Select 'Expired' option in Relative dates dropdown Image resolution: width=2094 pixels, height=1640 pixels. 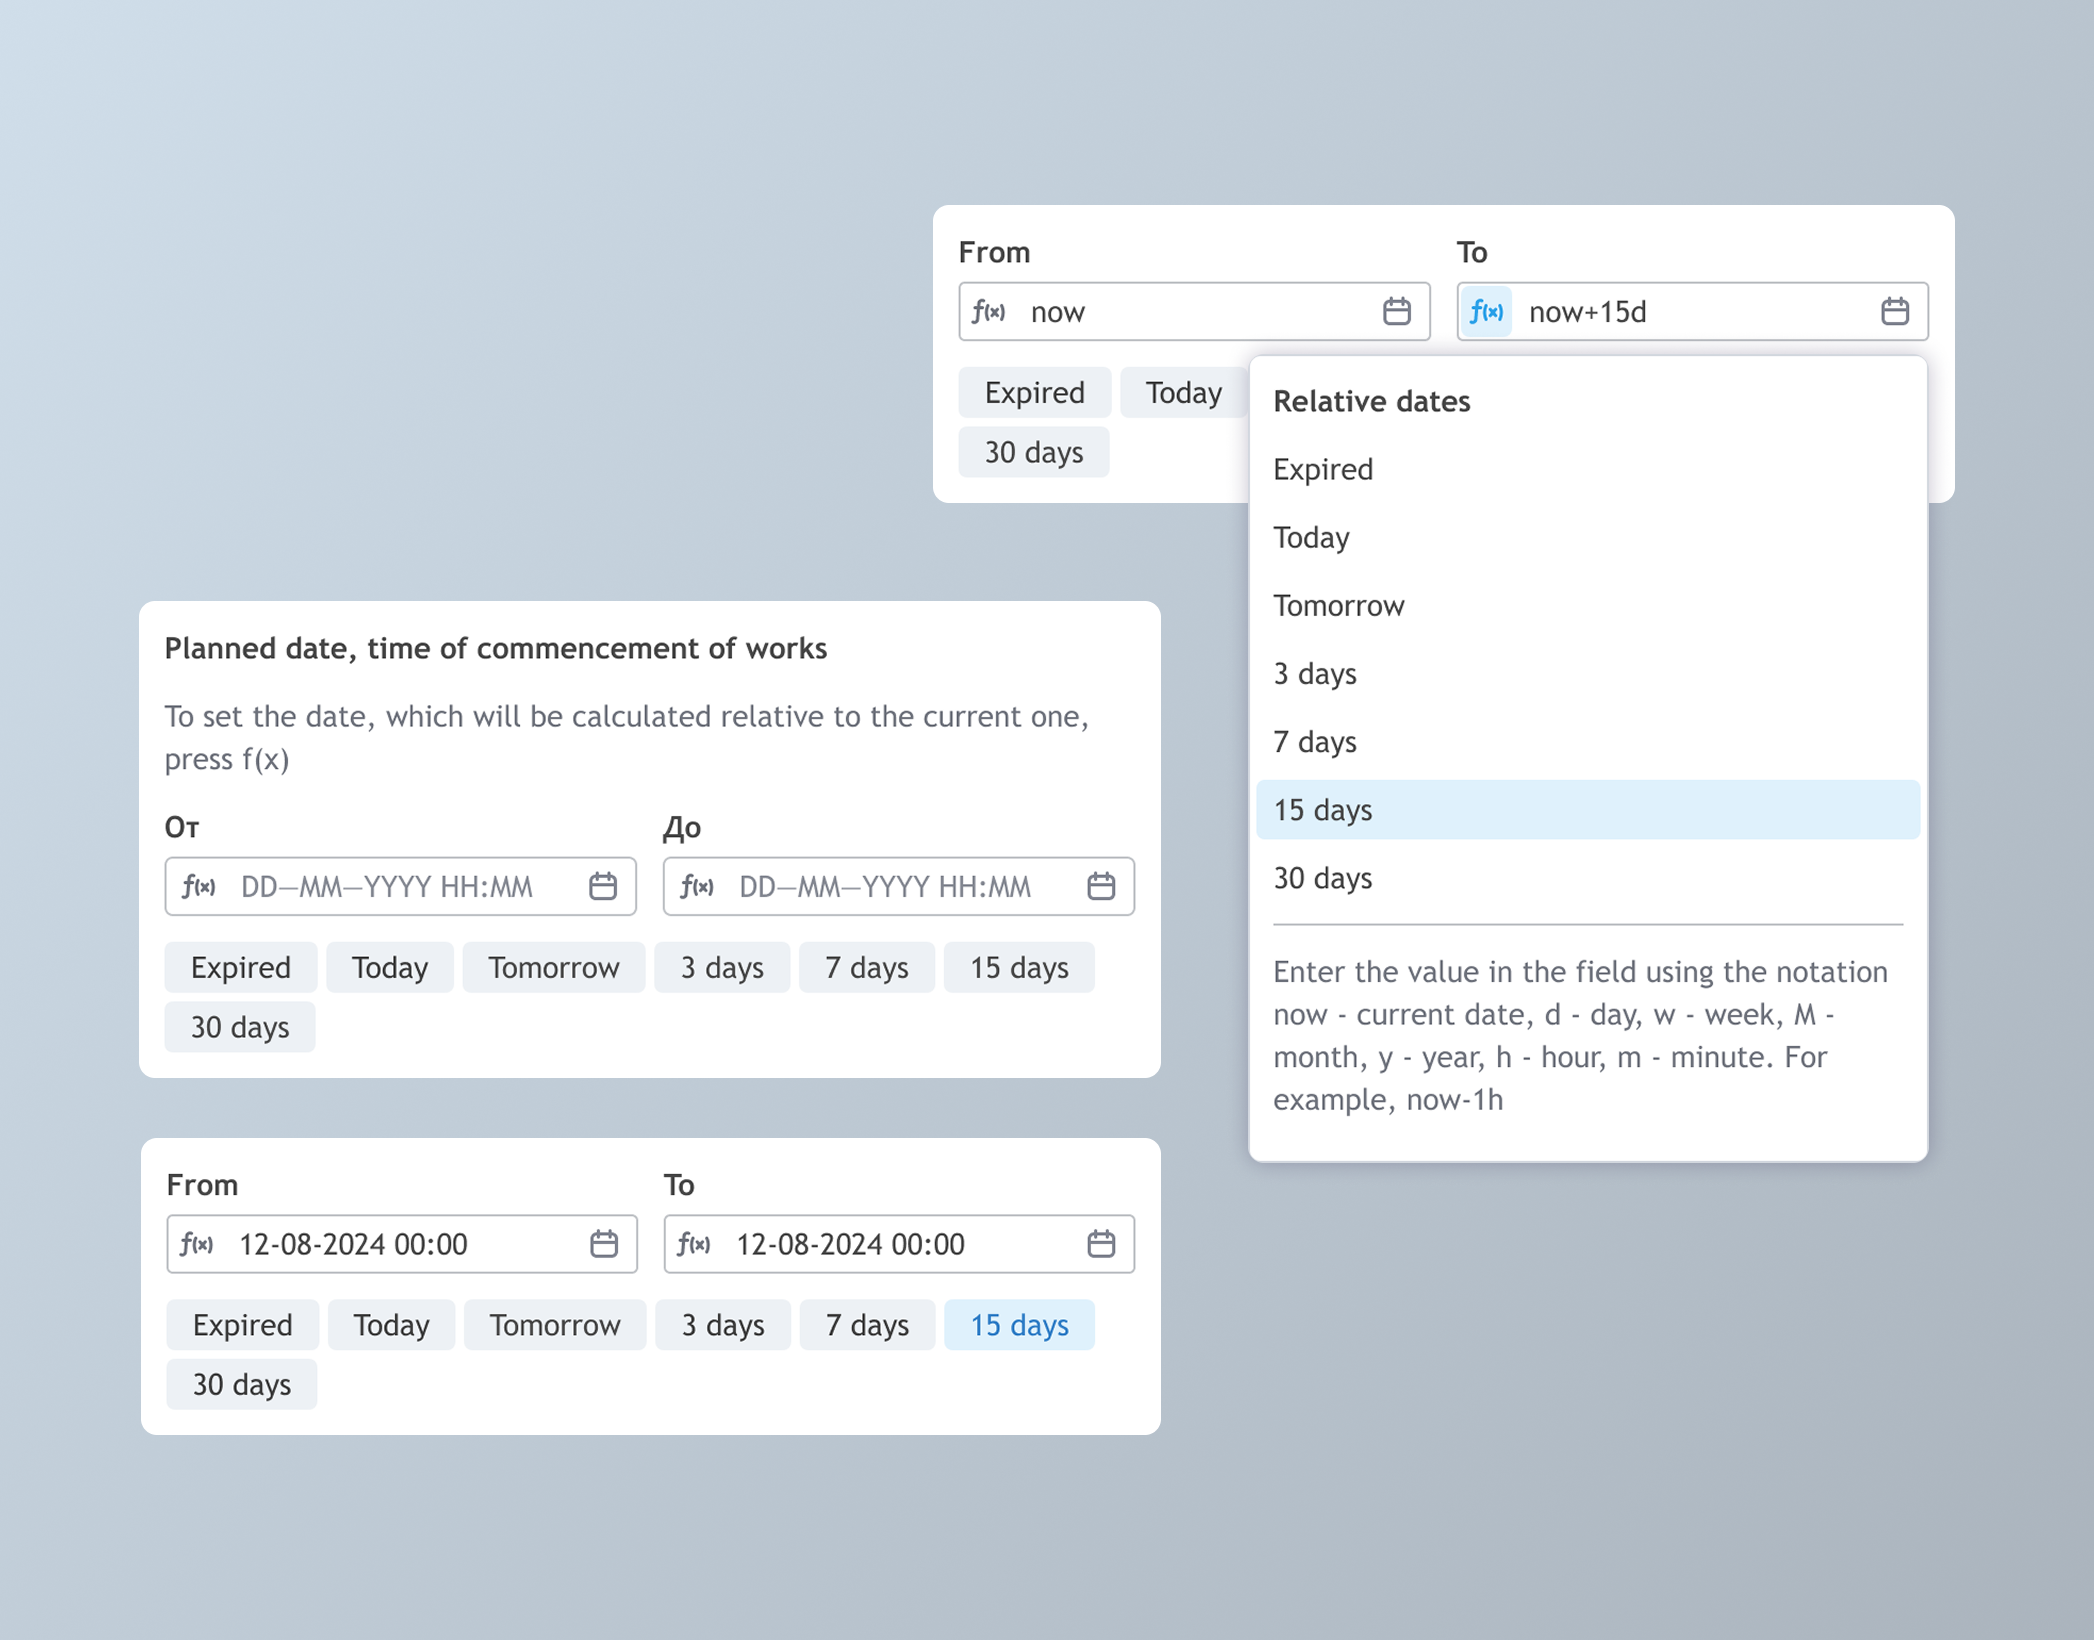[1322, 470]
